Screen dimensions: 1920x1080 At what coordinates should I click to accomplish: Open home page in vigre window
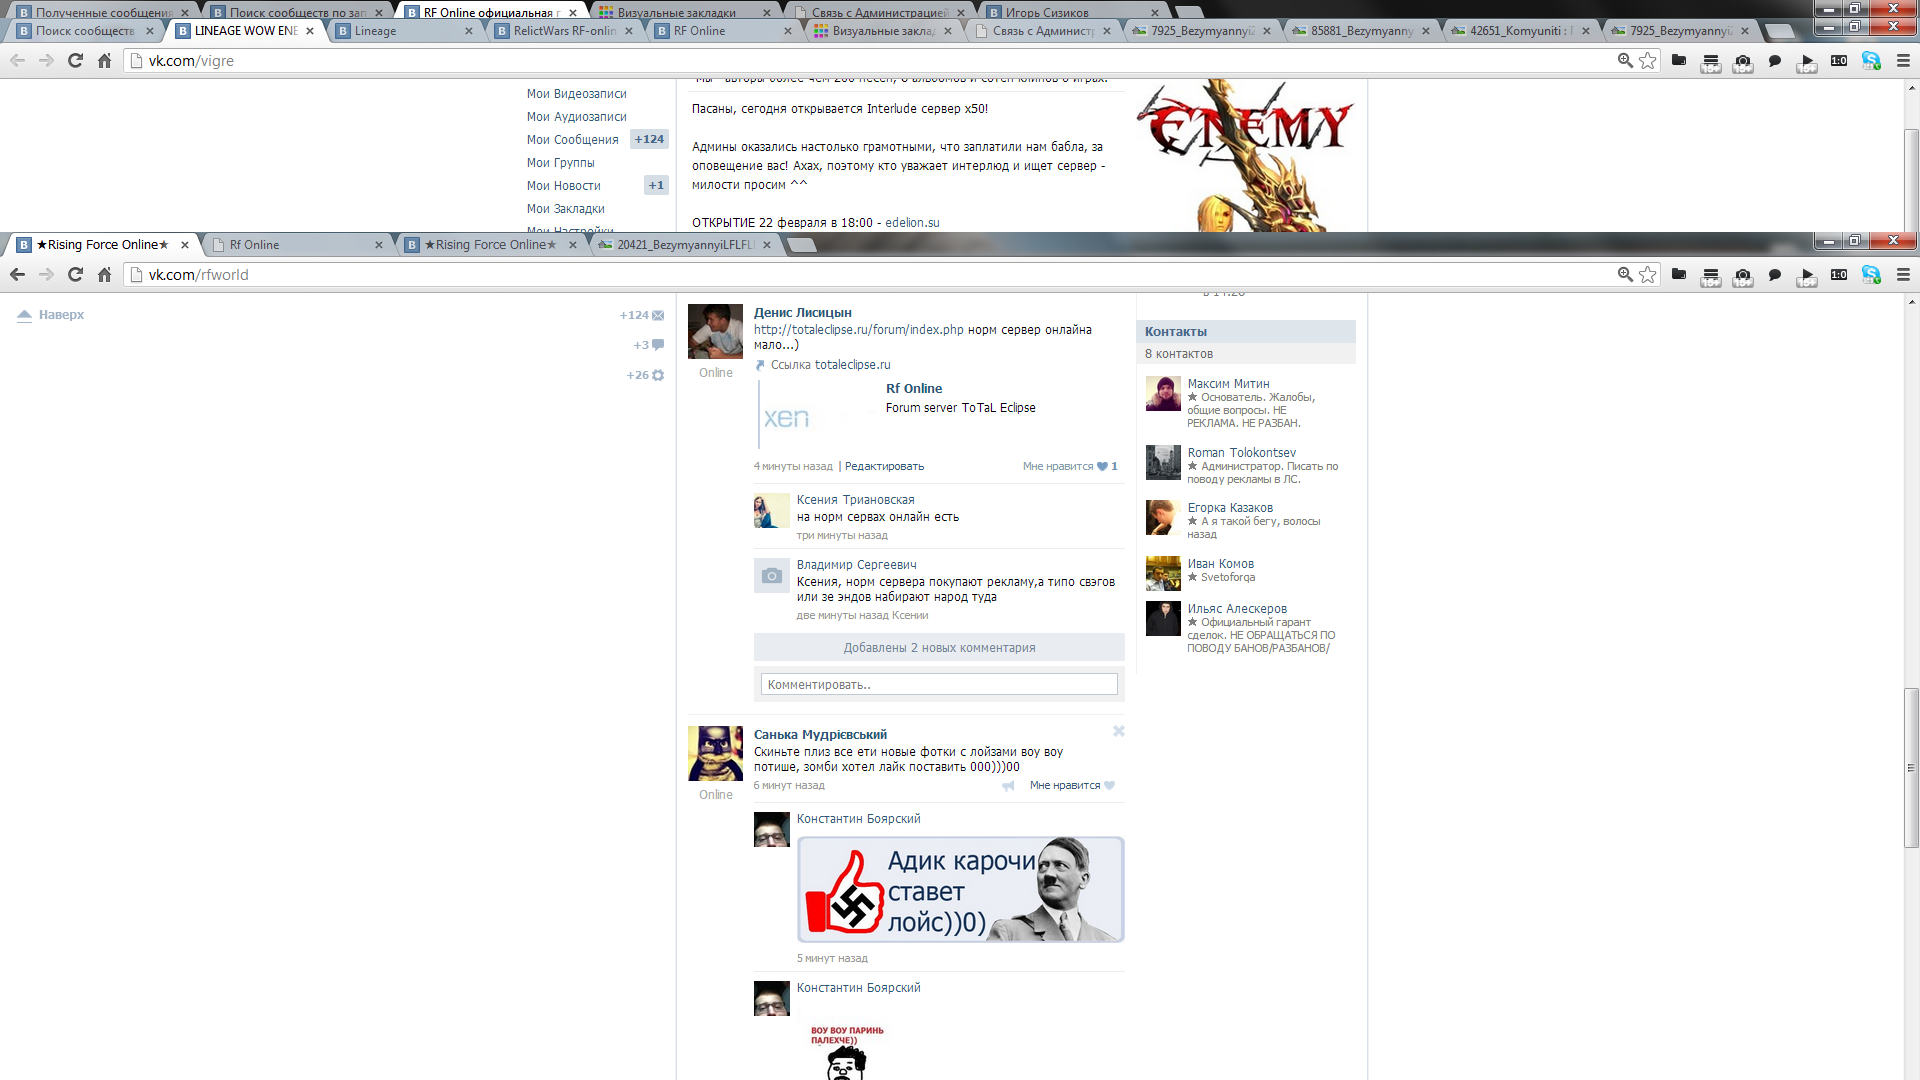[x=104, y=60]
